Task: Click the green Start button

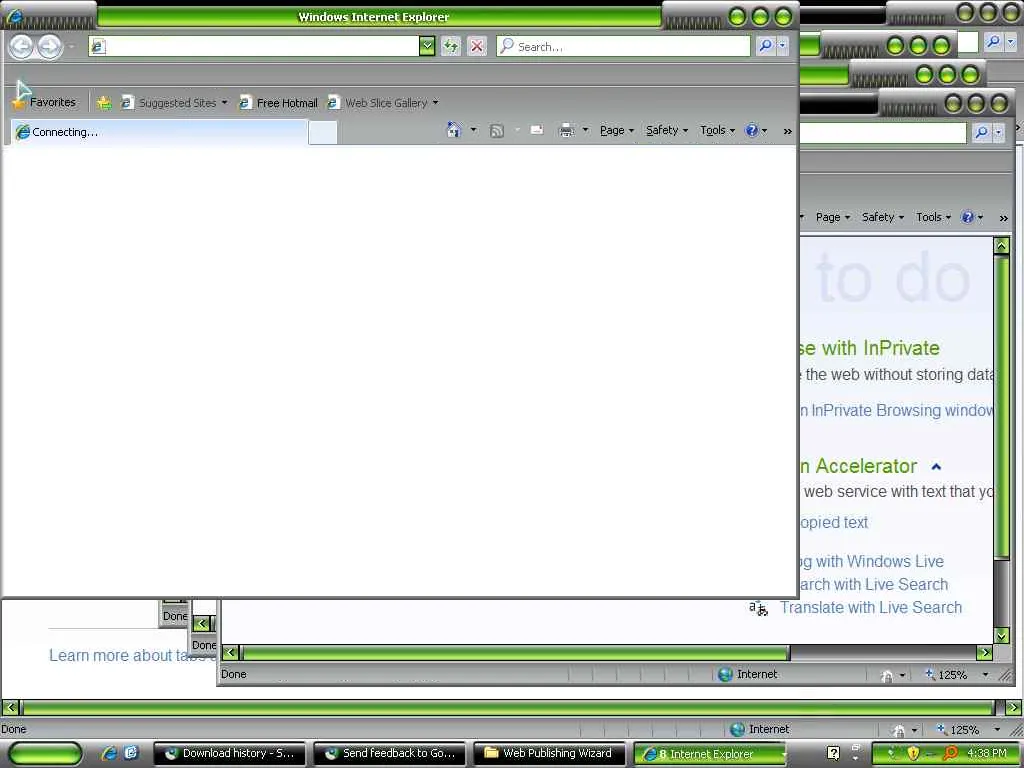Action: [44, 753]
